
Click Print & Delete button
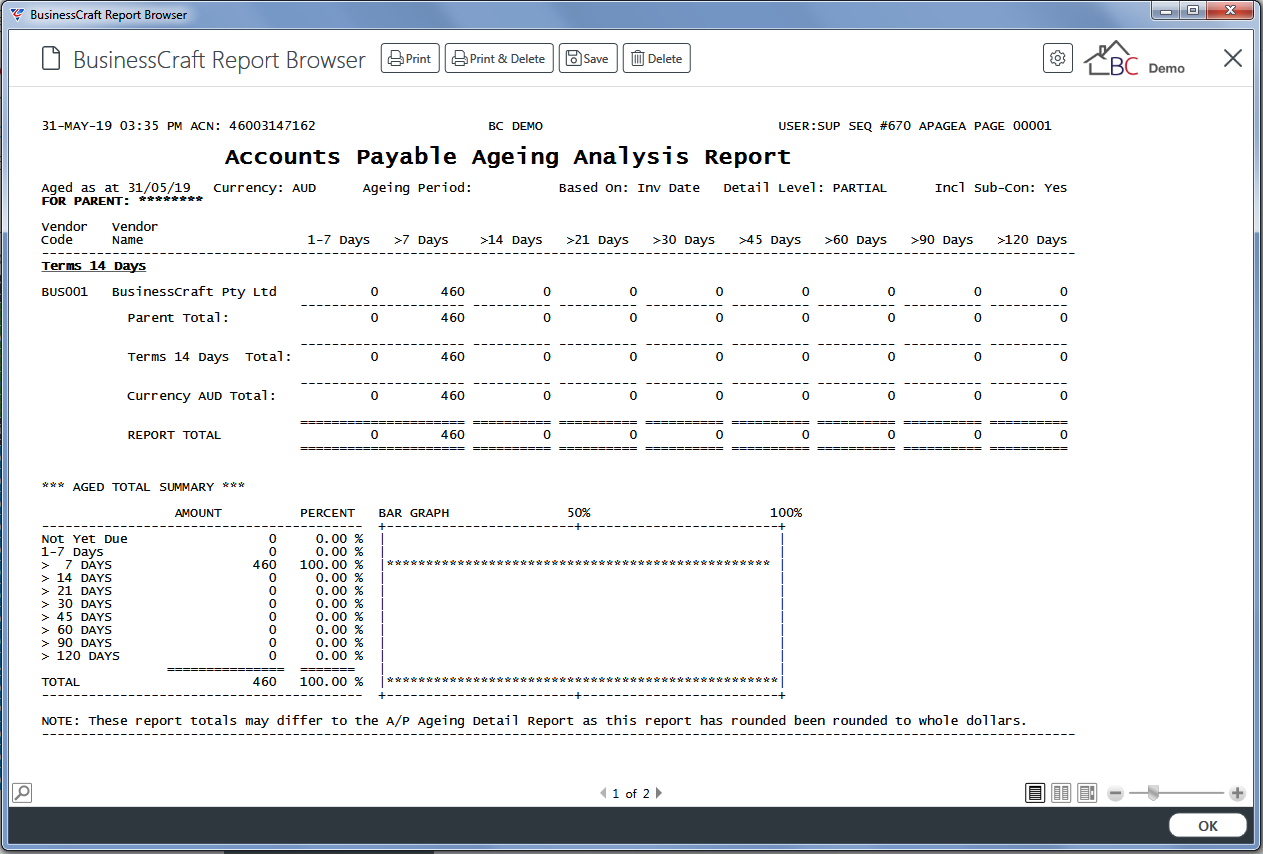pos(499,59)
